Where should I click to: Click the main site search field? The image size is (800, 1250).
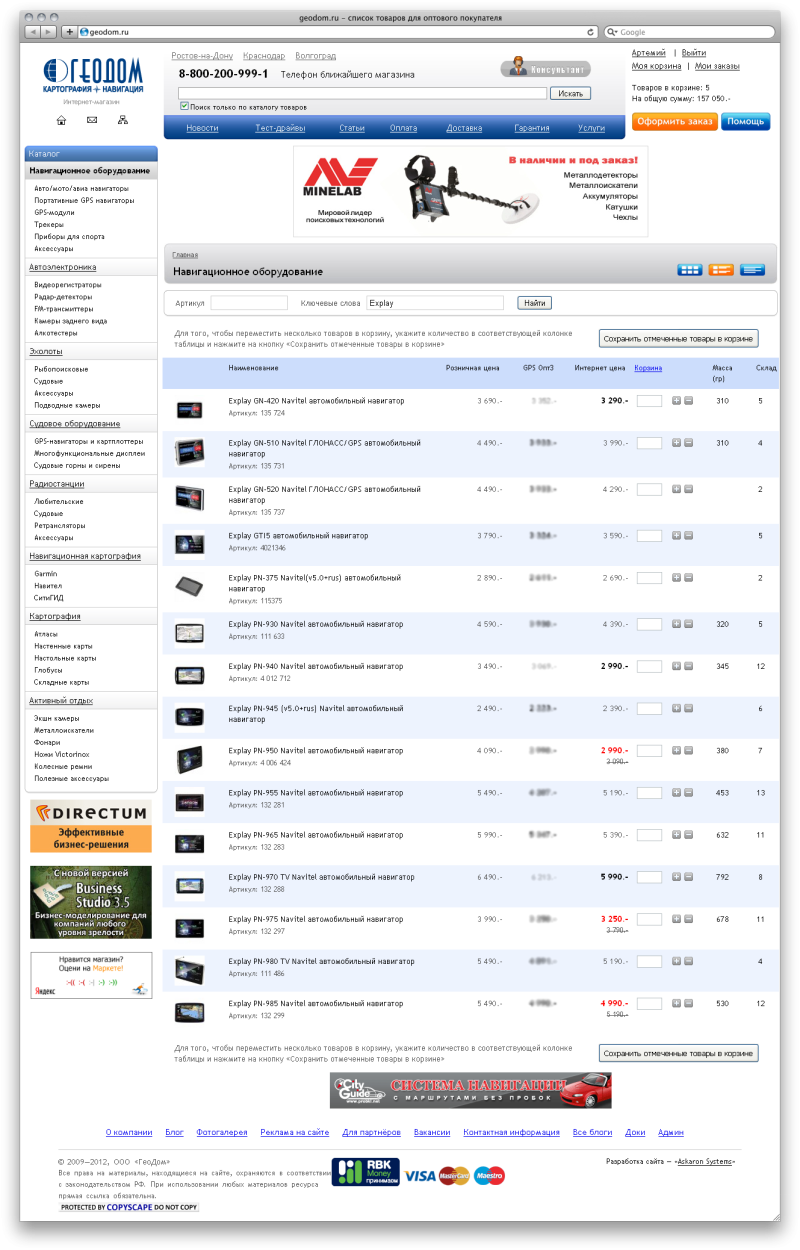363,93
